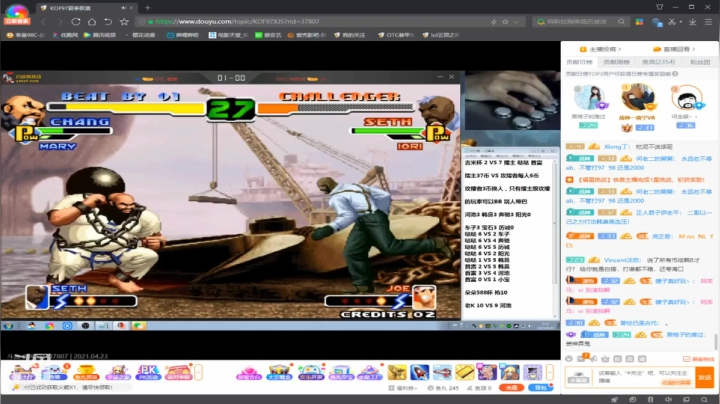Open the bearded cartoon face avatar
Image resolution: width=720 pixels, height=404 pixels.
click(x=686, y=99)
